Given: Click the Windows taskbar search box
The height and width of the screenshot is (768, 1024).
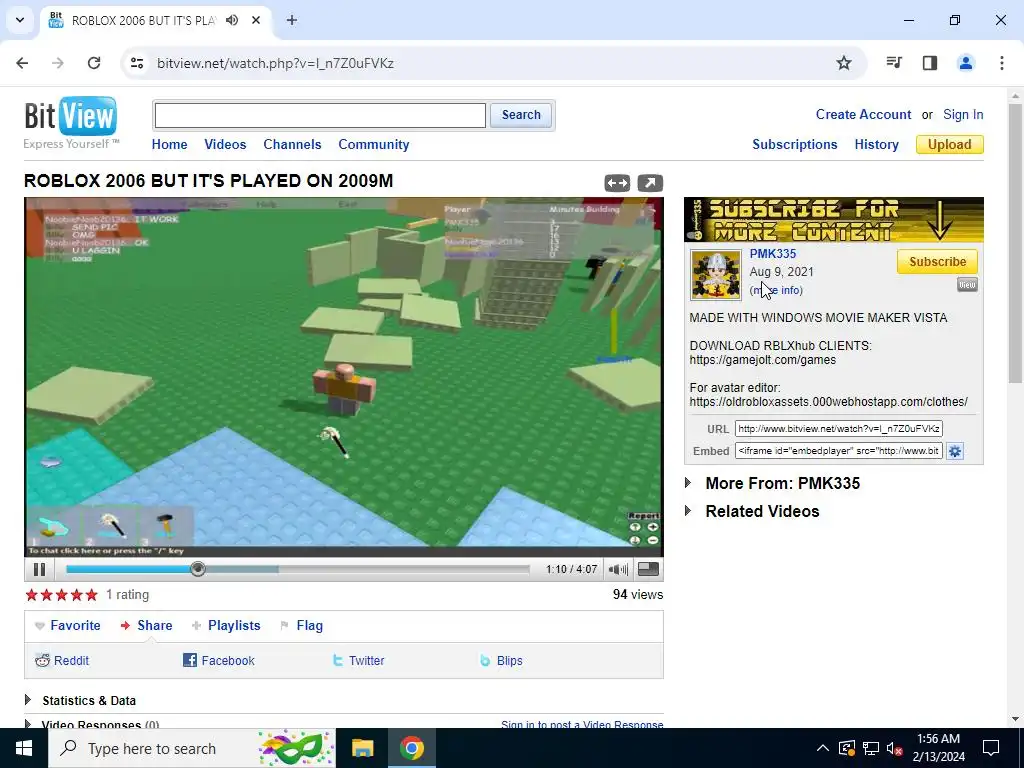Looking at the screenshot, I should coord(191,748).
